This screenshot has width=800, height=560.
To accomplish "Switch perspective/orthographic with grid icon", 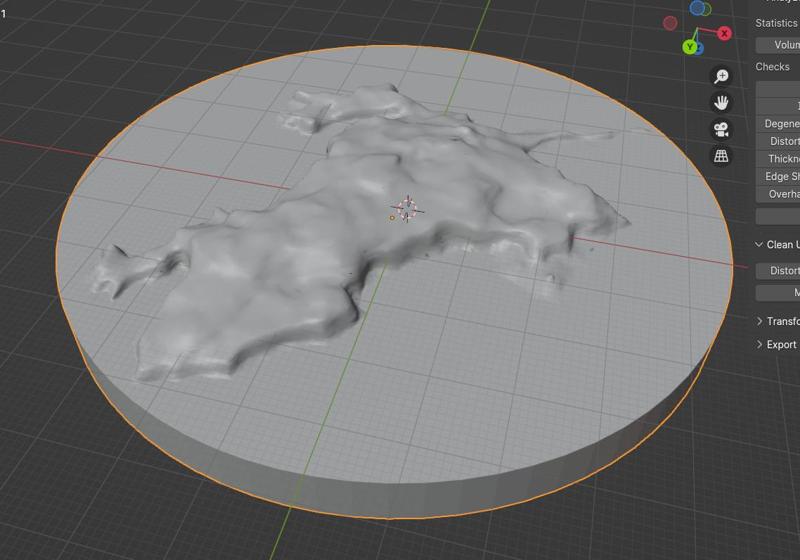I will 721,156.
